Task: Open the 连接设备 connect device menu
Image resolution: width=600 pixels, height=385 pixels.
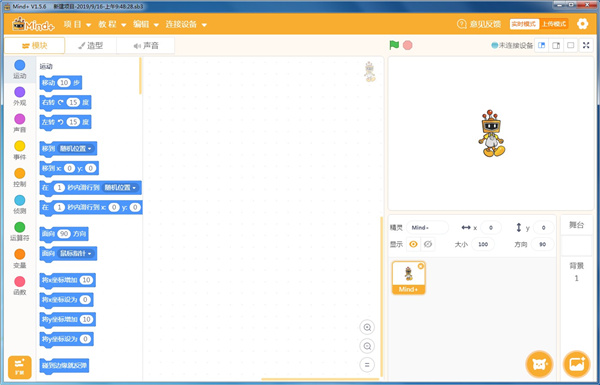Action: point(186,24)
